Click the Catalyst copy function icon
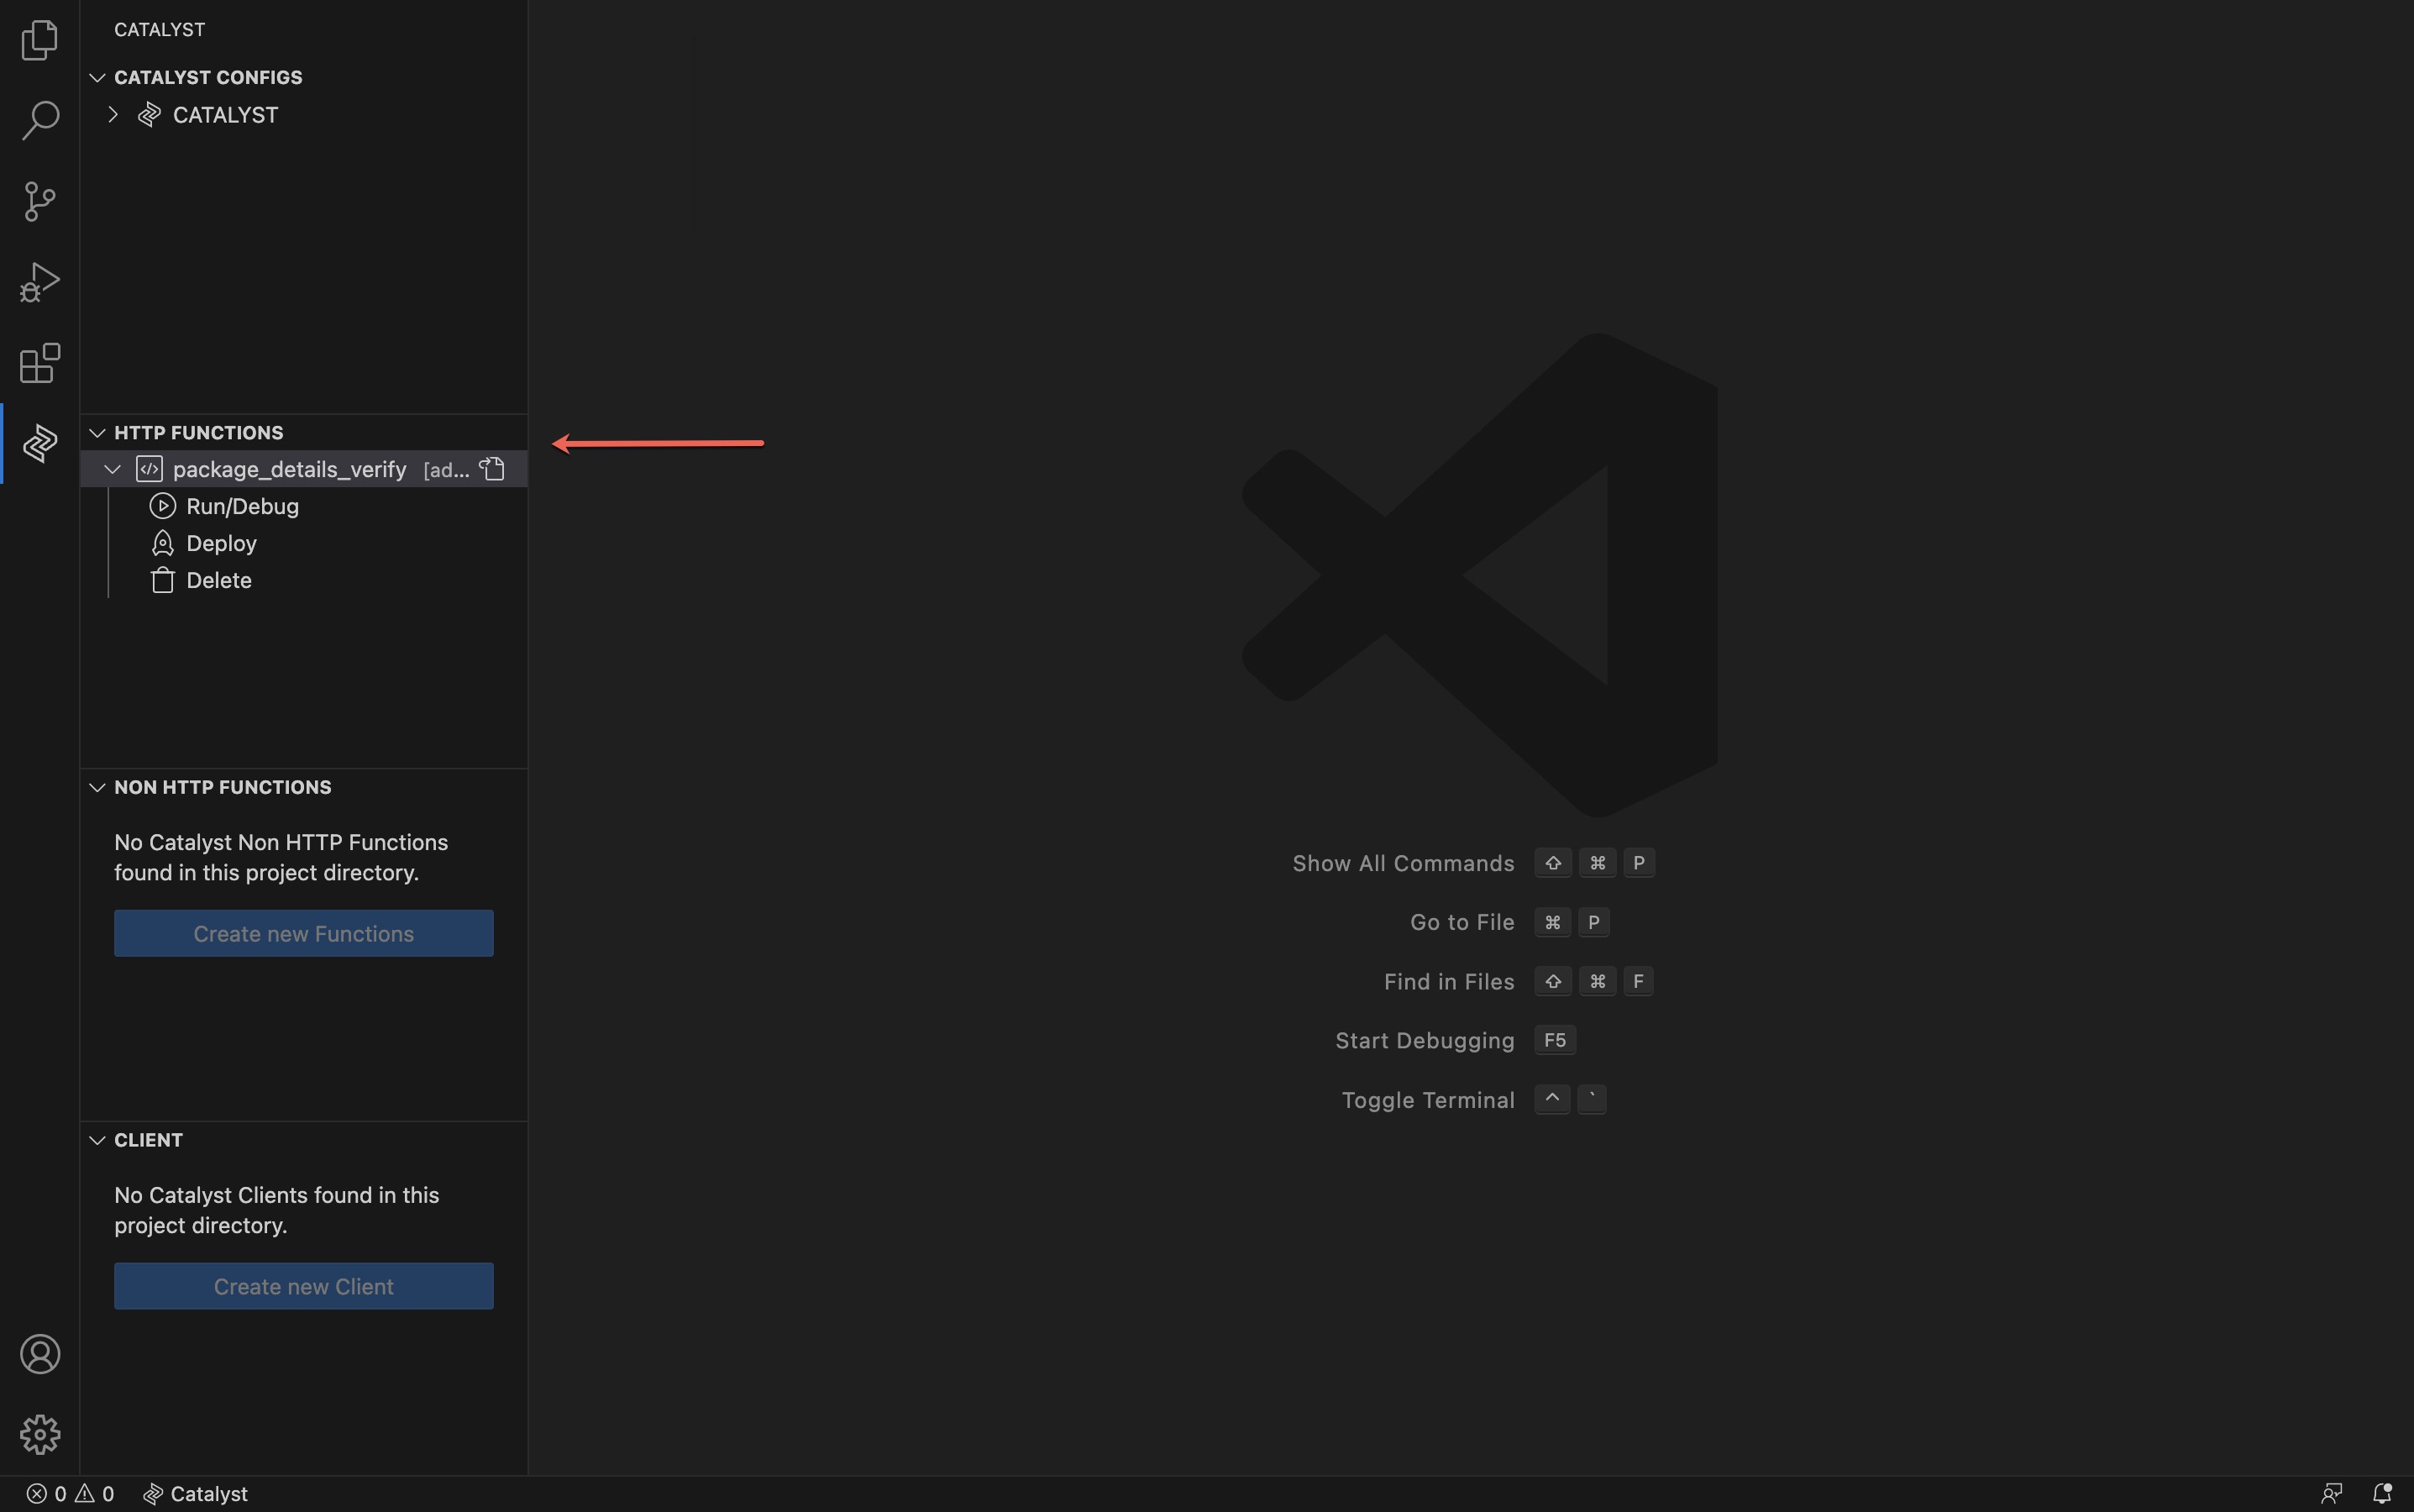 (491, 467)
